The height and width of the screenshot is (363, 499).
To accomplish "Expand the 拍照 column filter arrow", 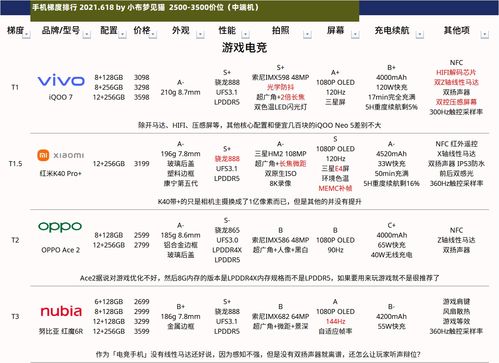I will (307, 34).
